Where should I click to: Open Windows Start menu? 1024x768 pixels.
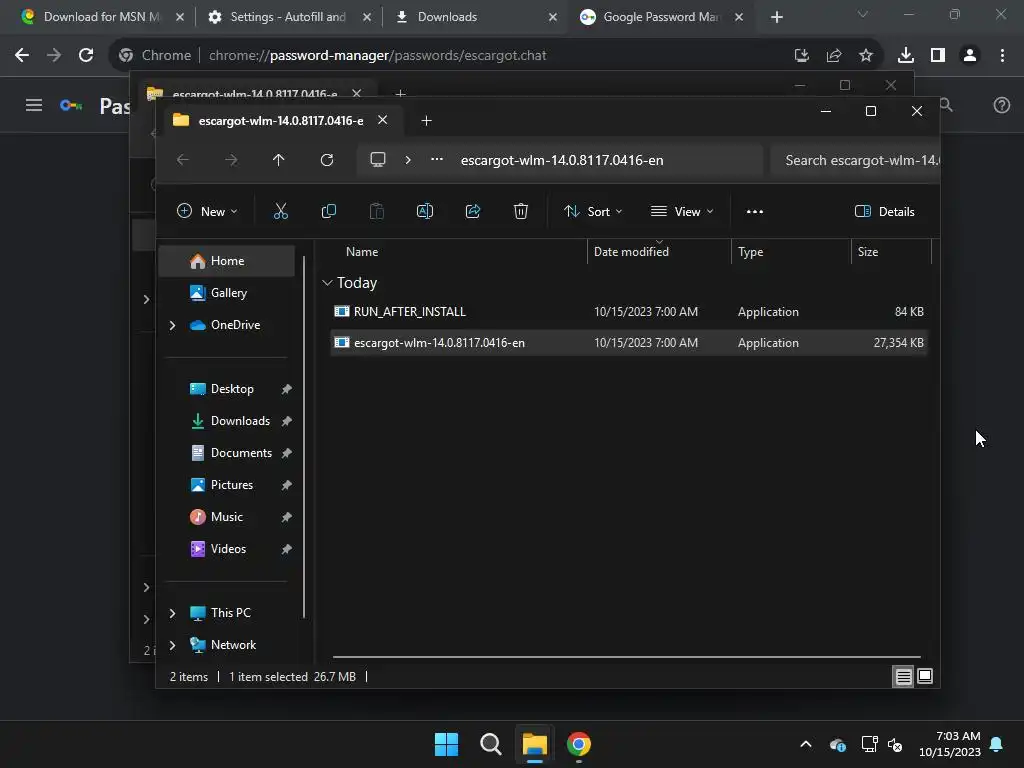447,744
